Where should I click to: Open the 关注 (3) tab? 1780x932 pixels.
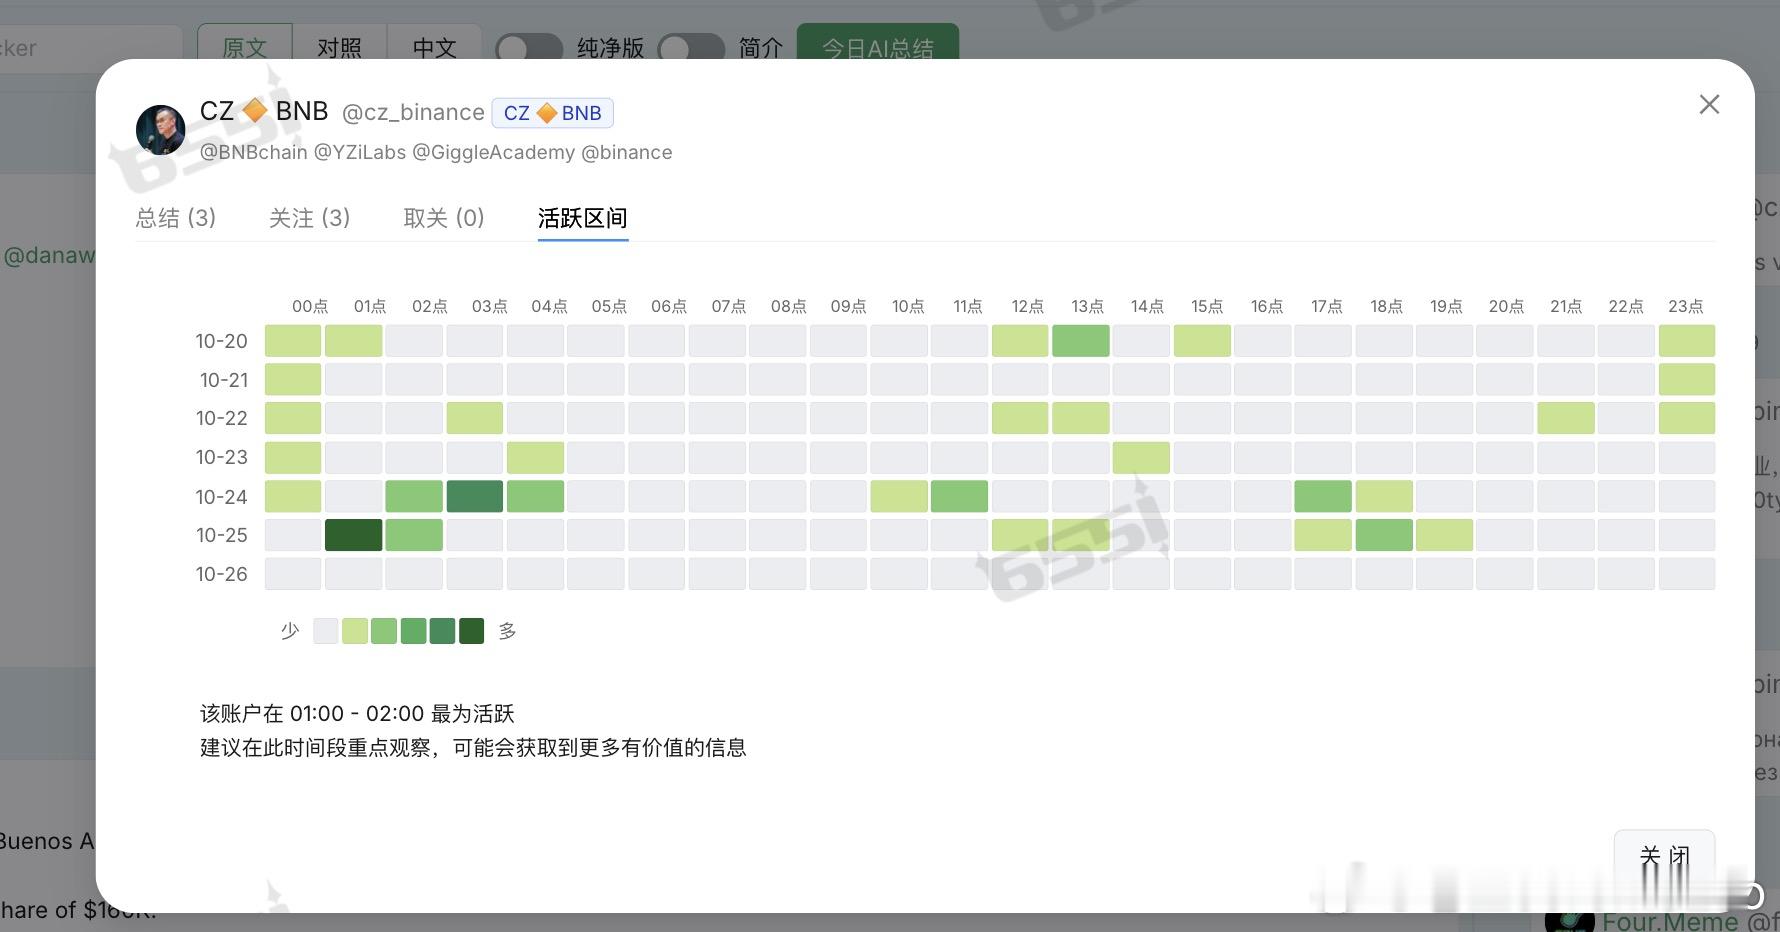(x=310, y=218)
